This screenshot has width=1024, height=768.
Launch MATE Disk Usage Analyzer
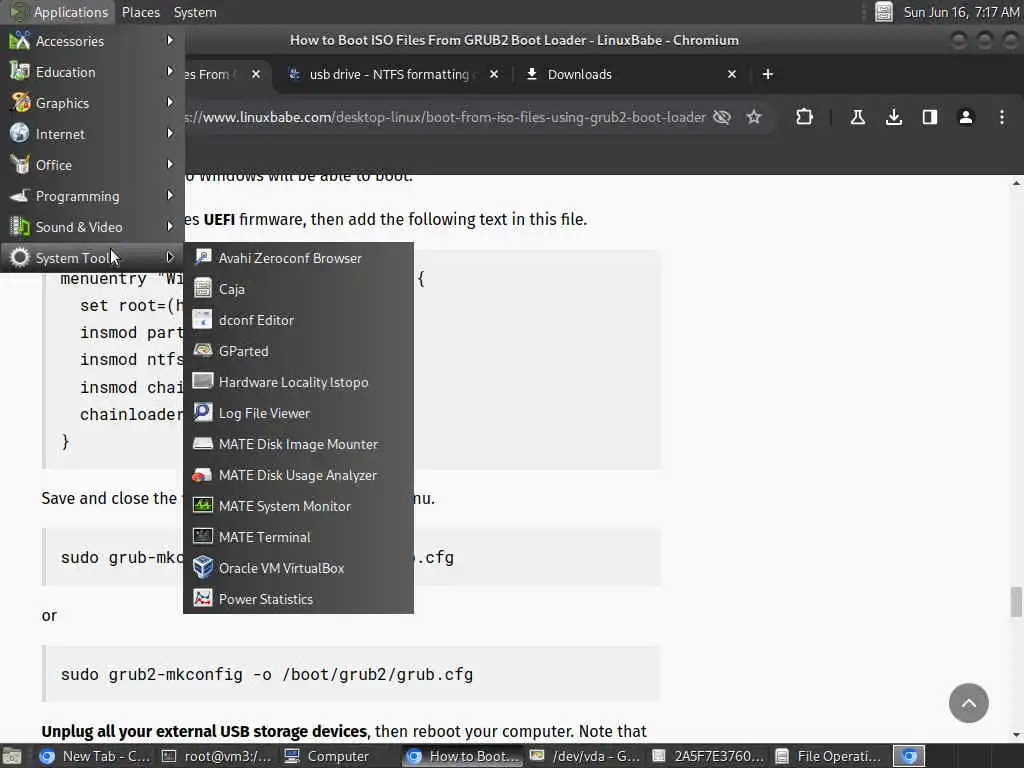[x=298, y=475]
